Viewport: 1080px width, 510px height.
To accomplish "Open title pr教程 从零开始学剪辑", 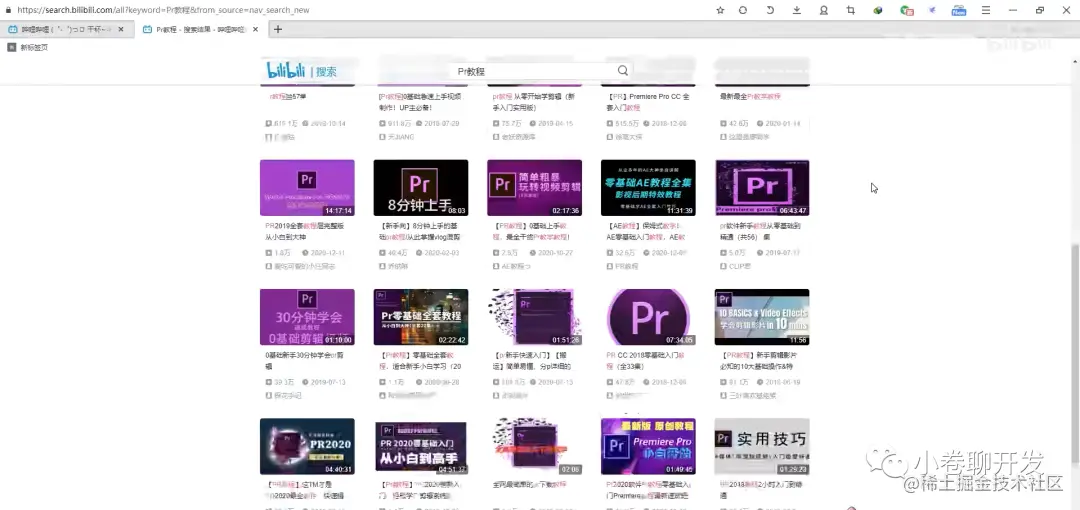I will click(x=532, y=102).
